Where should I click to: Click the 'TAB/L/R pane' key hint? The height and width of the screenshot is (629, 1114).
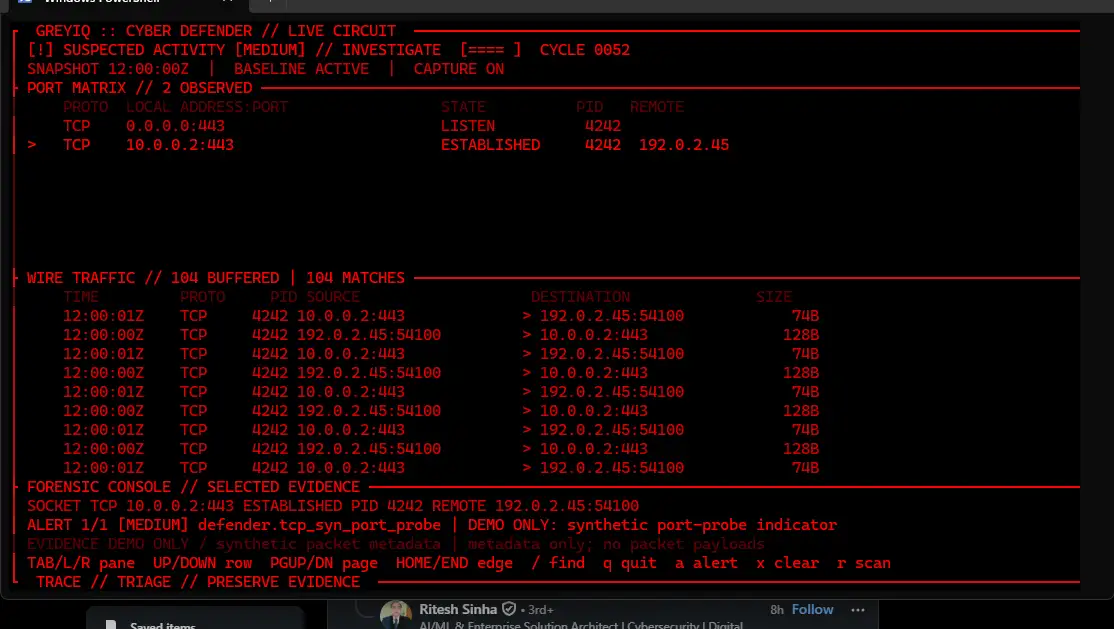81,563
